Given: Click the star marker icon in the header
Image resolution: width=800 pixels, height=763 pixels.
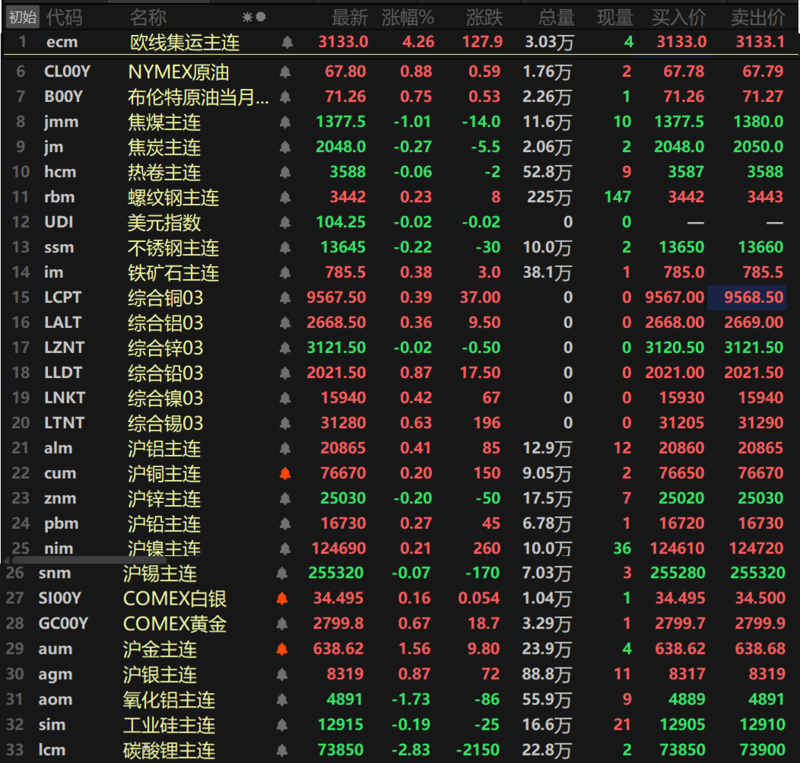Looking at the screenshot, I should [247, 17].
